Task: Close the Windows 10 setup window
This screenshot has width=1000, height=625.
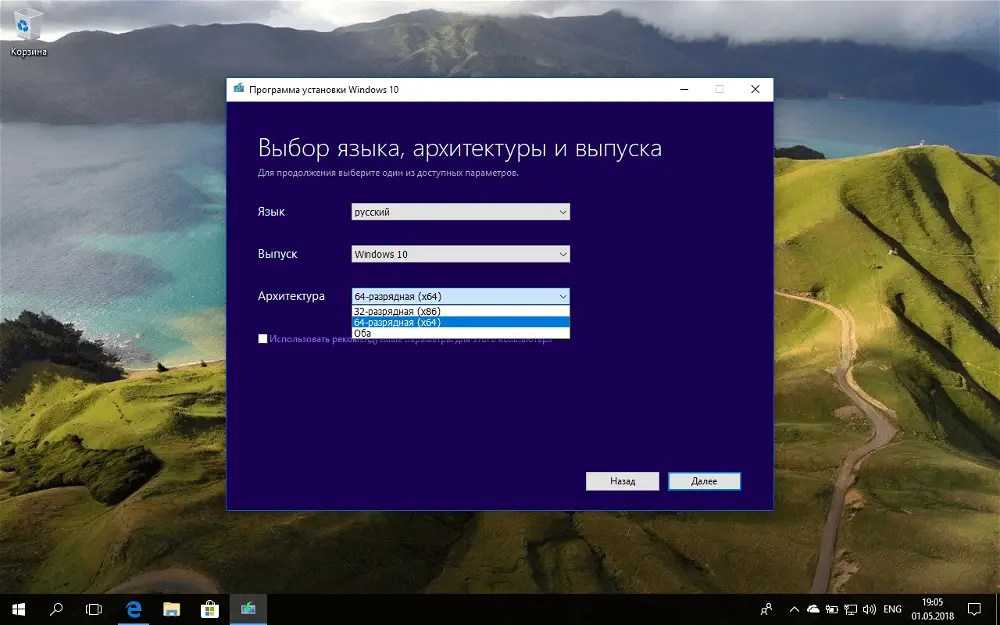Action: click(755, 89)
